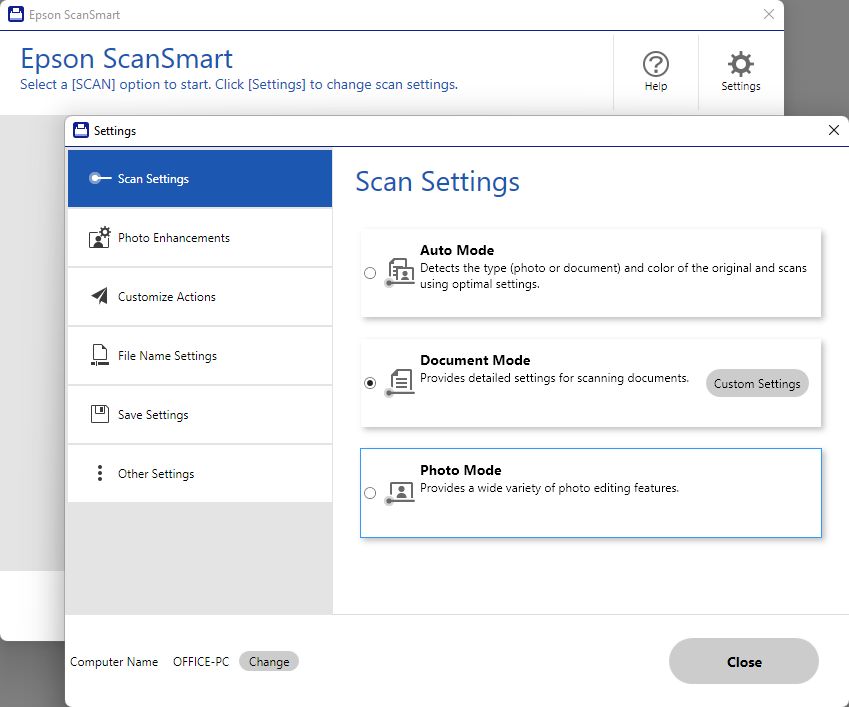The height and width of the screenshot is (707, 849).
Task: Switch to File Name Settings tab
Action: 200,355
